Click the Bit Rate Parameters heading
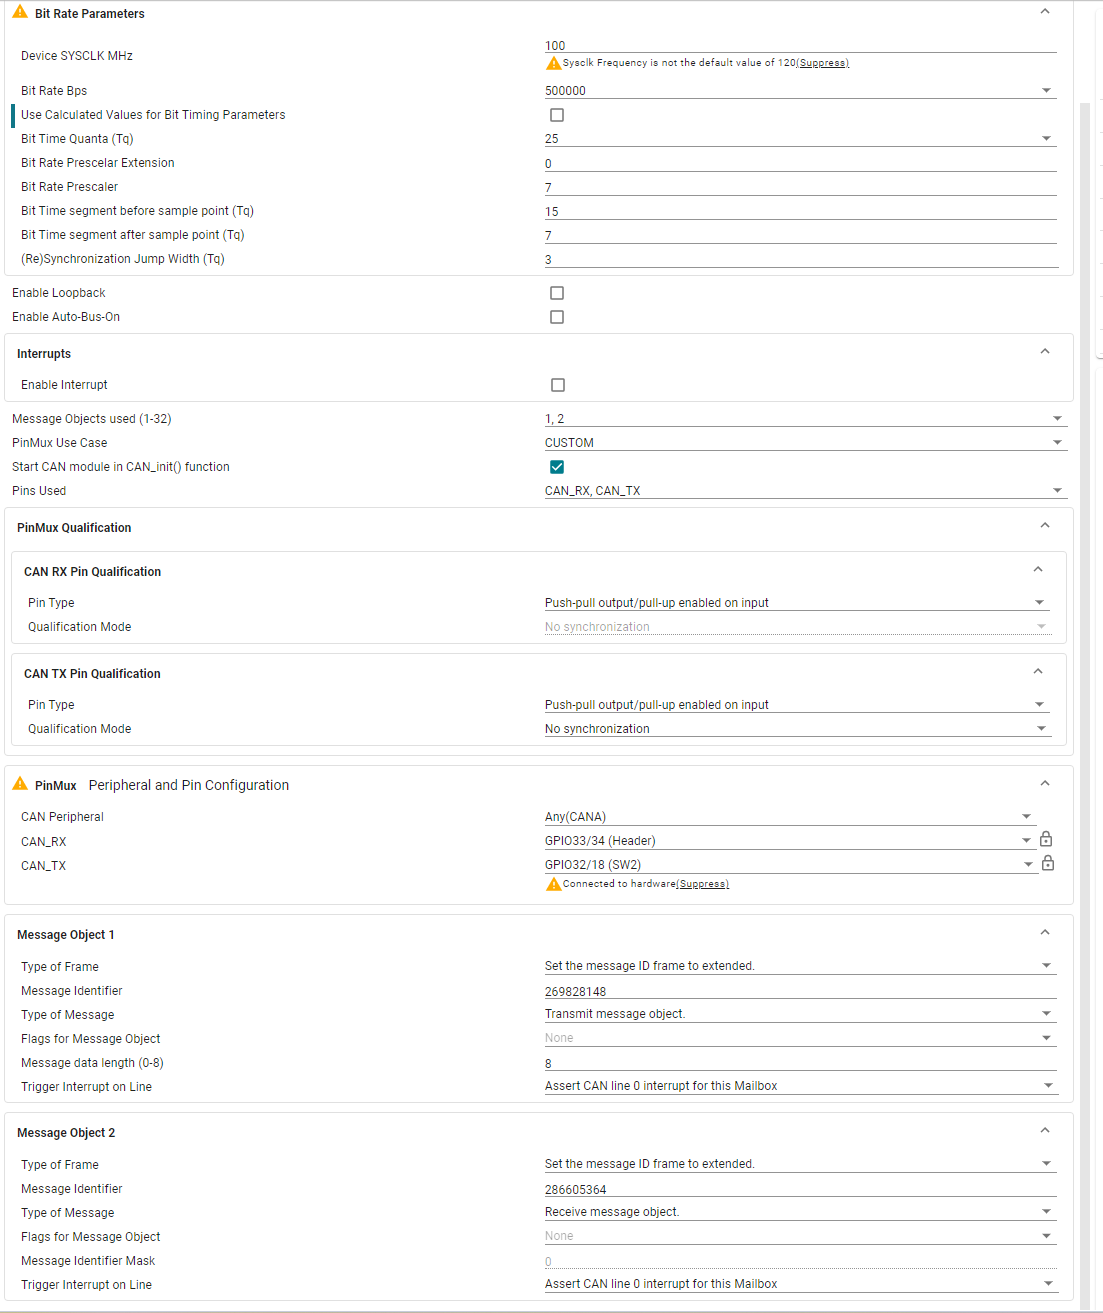Image resolution: width=1103 pixels, height=1313 pixels. click(90, 14)
